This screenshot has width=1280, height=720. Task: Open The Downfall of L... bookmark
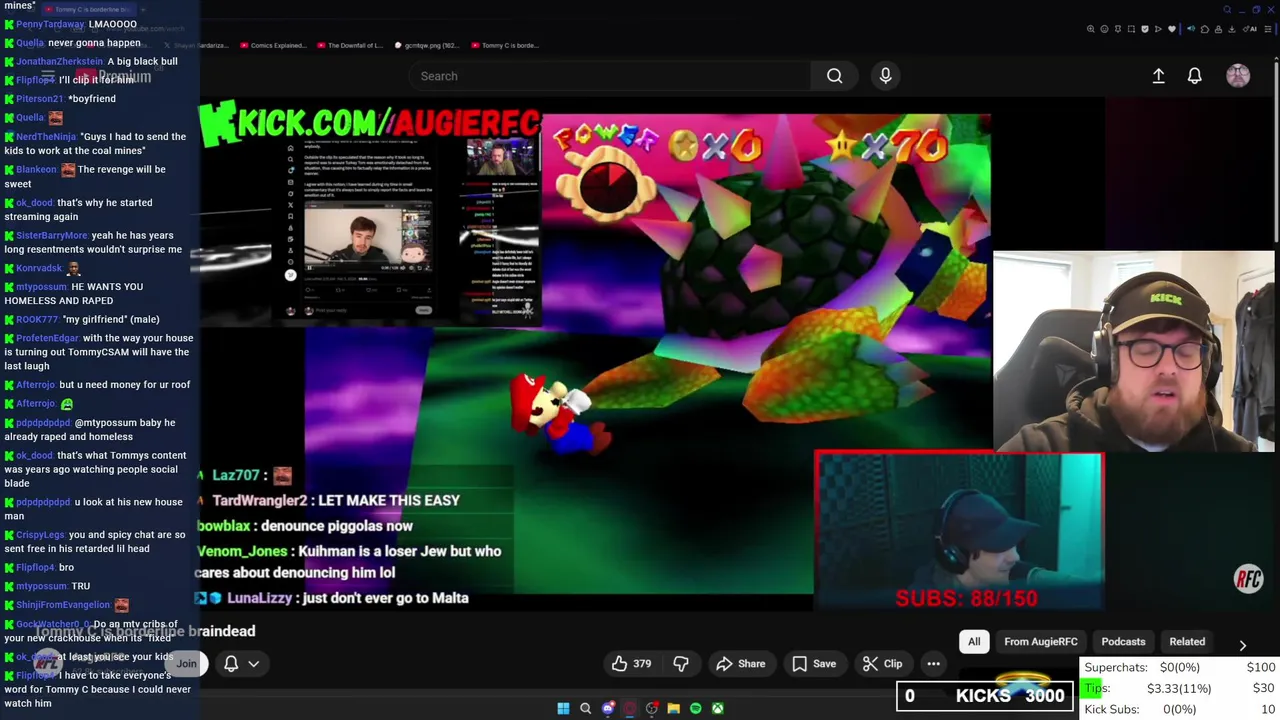[349, 45]
